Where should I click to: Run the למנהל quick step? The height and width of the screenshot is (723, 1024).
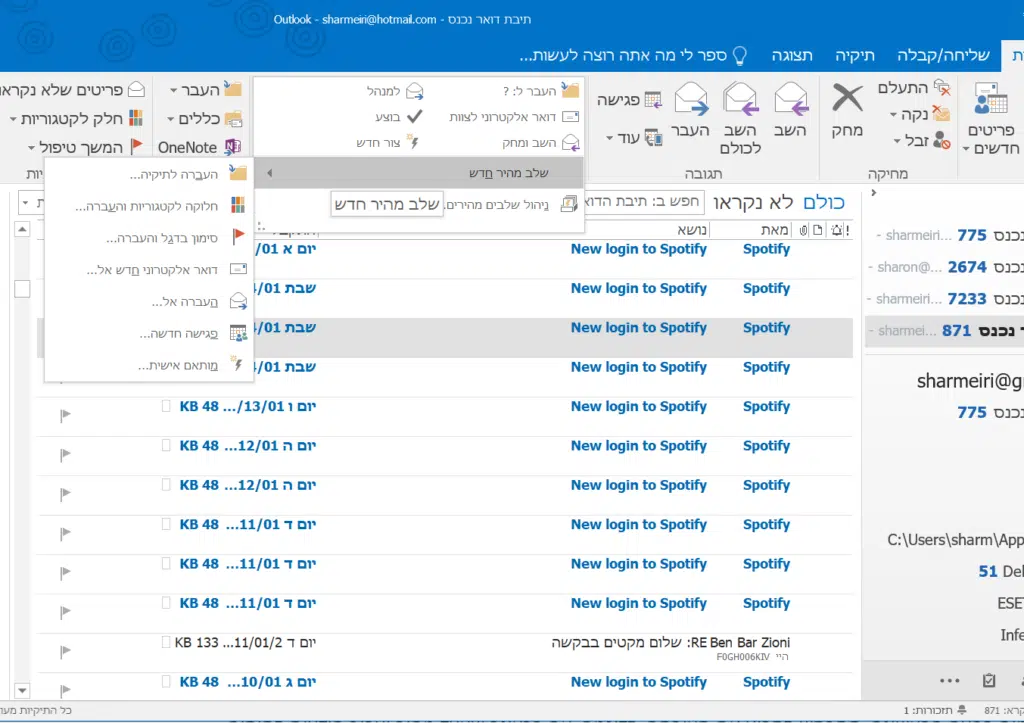click(x=395, y=91)
